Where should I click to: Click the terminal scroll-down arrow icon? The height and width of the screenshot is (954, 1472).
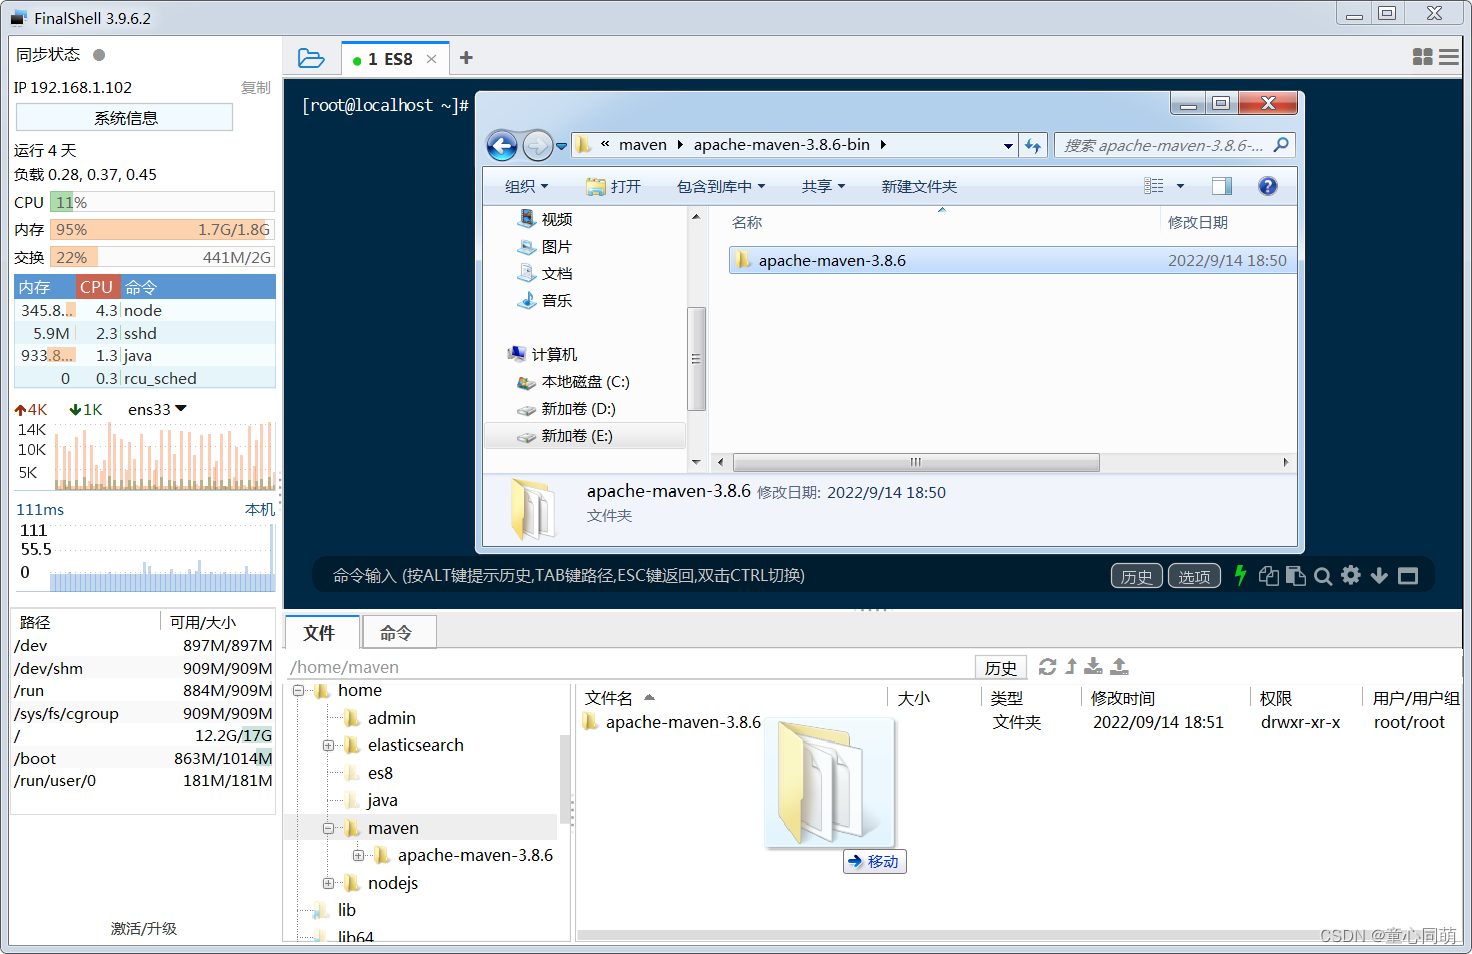[1379, 575]
